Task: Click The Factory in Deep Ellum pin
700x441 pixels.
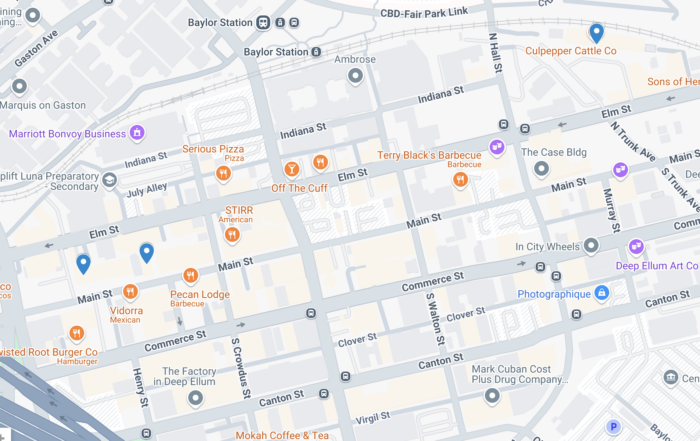Action: point(196,397)
